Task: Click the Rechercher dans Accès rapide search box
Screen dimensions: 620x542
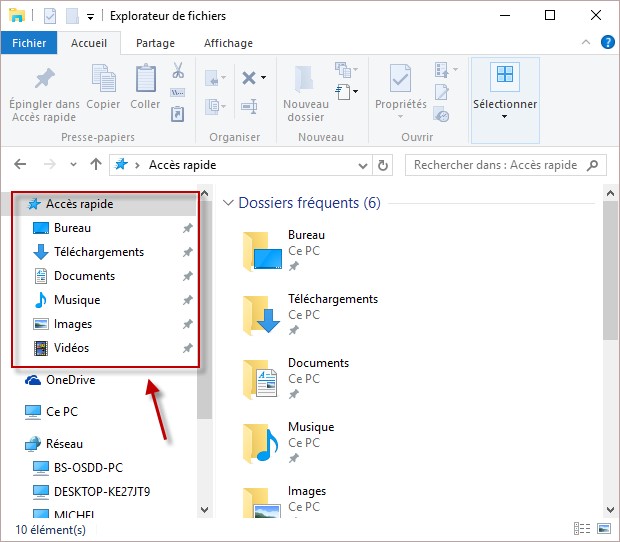Action: click(x=495, y=165)
